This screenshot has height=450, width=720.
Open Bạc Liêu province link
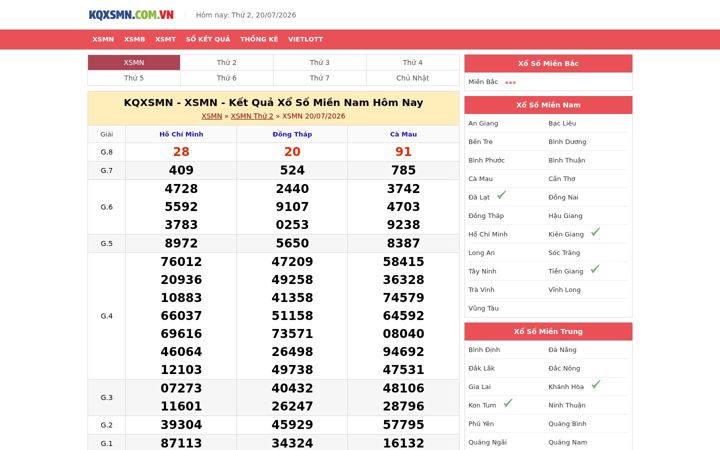point(562,123)
